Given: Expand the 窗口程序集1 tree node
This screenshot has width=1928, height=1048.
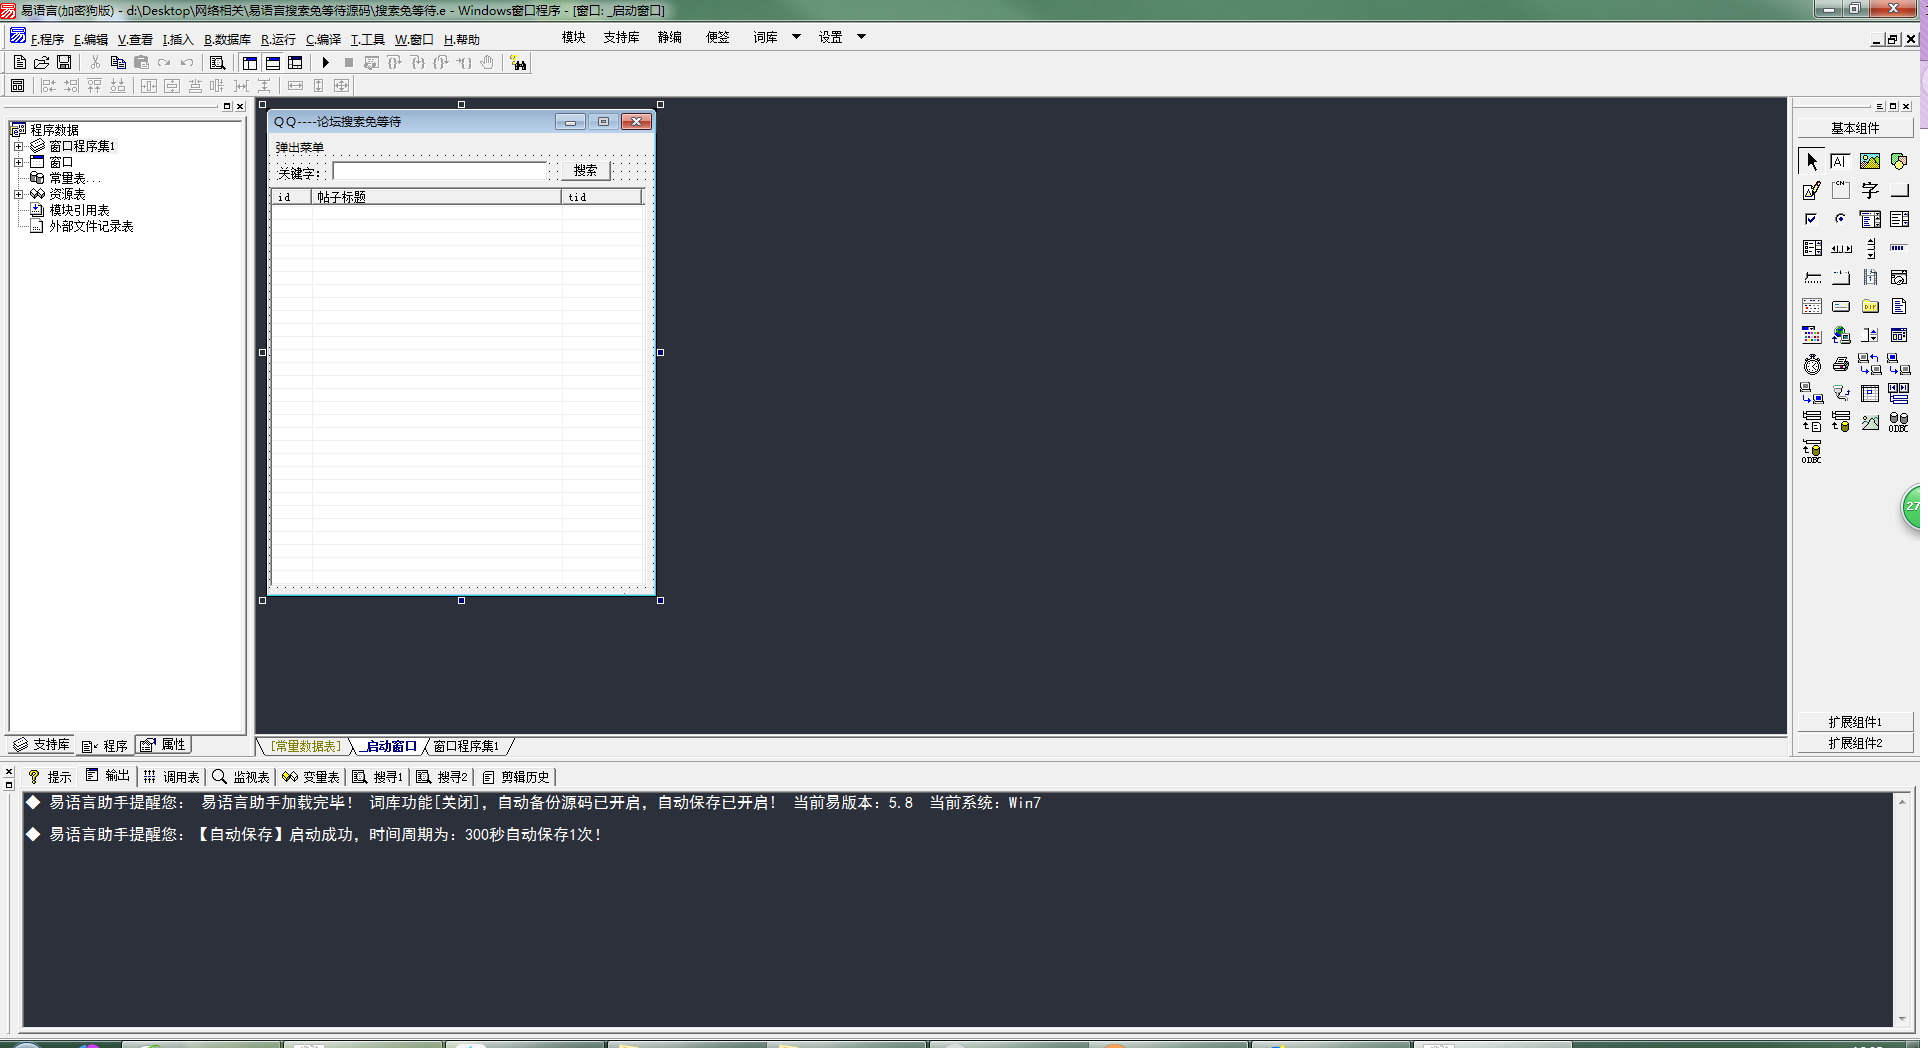Looking at the screenshot, I should point(18,146).
